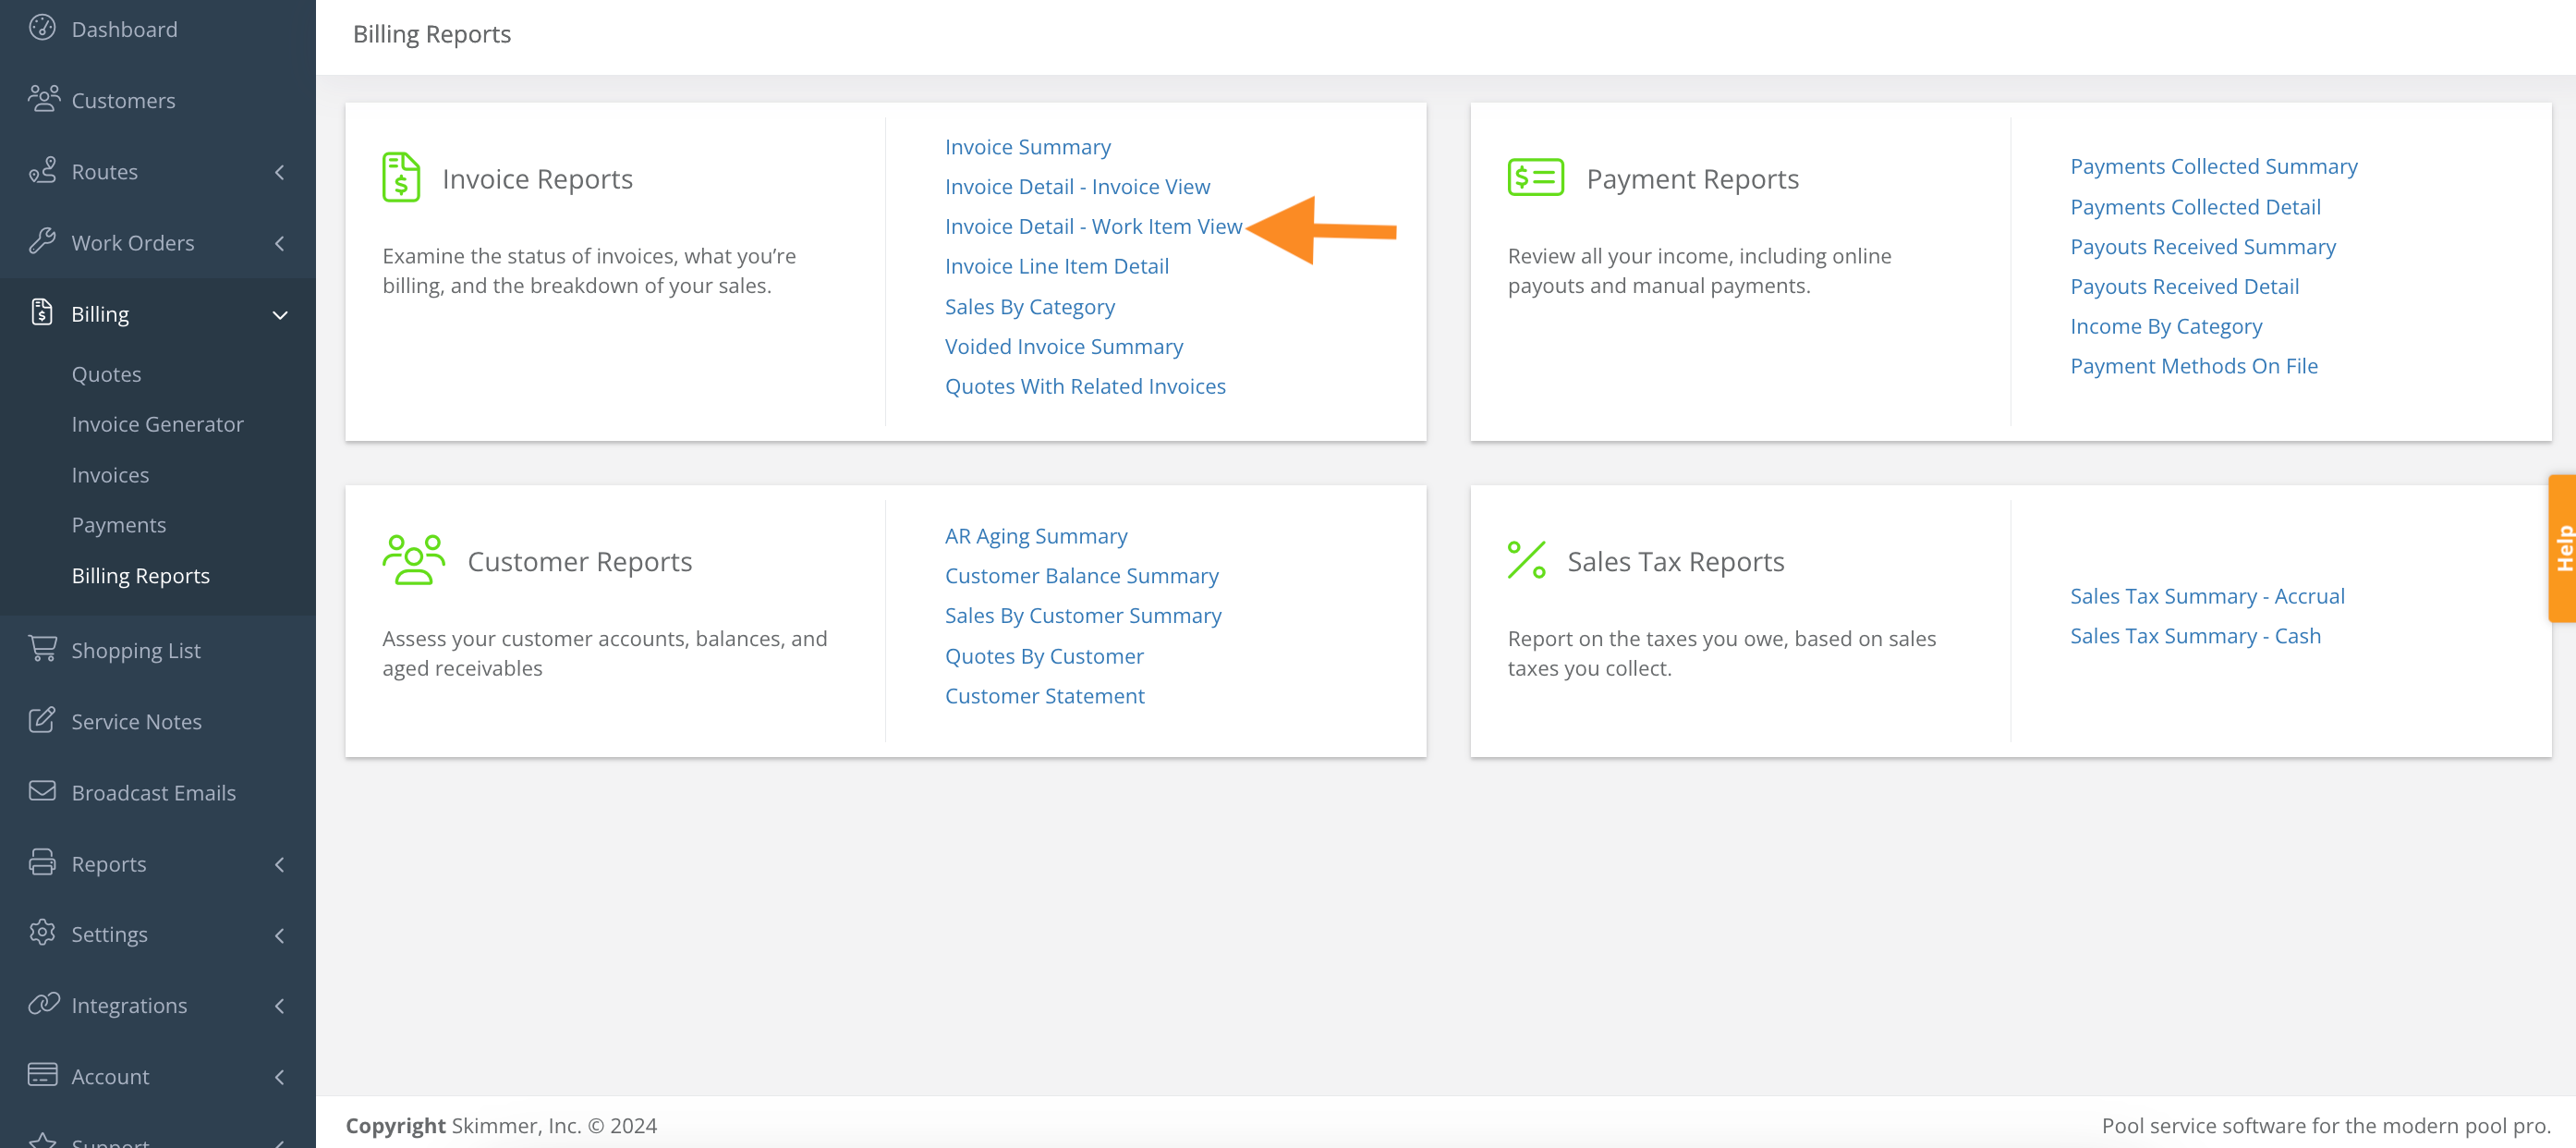Click the Broadcast Emails envelope icon
This screenshot has height=1148, width=2576.
tap(42, 791)
